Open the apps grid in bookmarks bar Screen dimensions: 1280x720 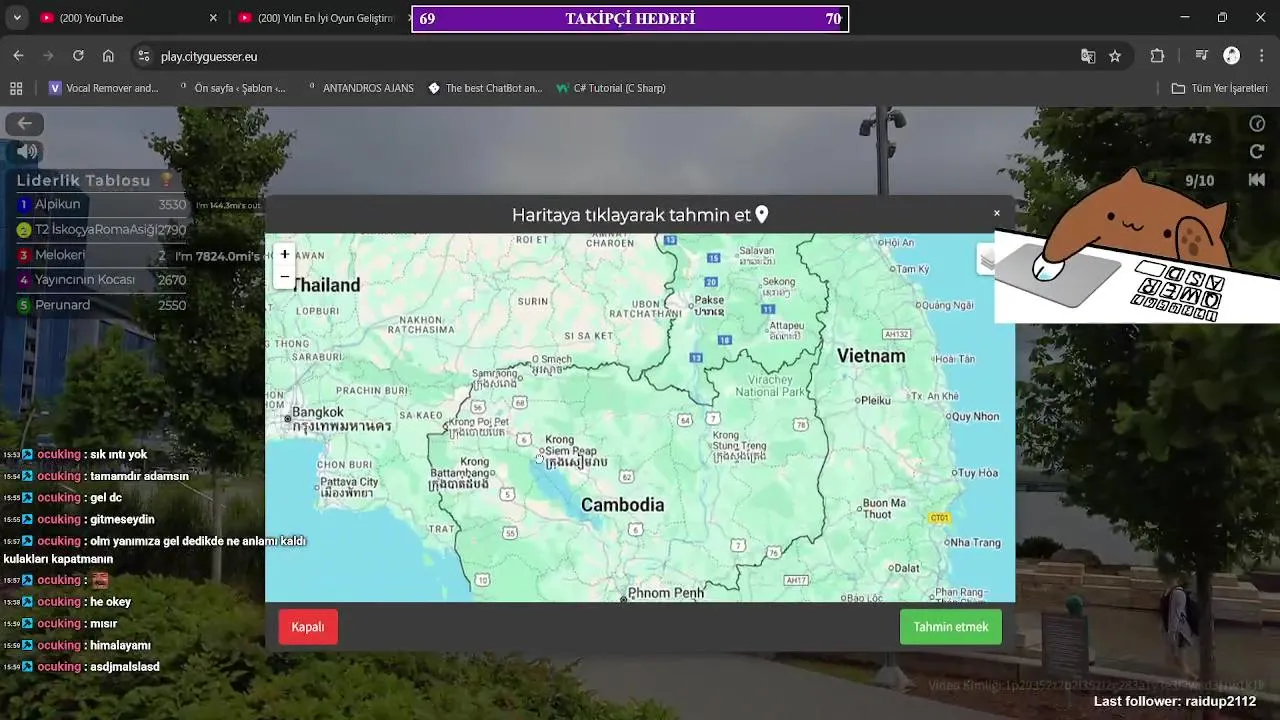(x=16, y=88)
